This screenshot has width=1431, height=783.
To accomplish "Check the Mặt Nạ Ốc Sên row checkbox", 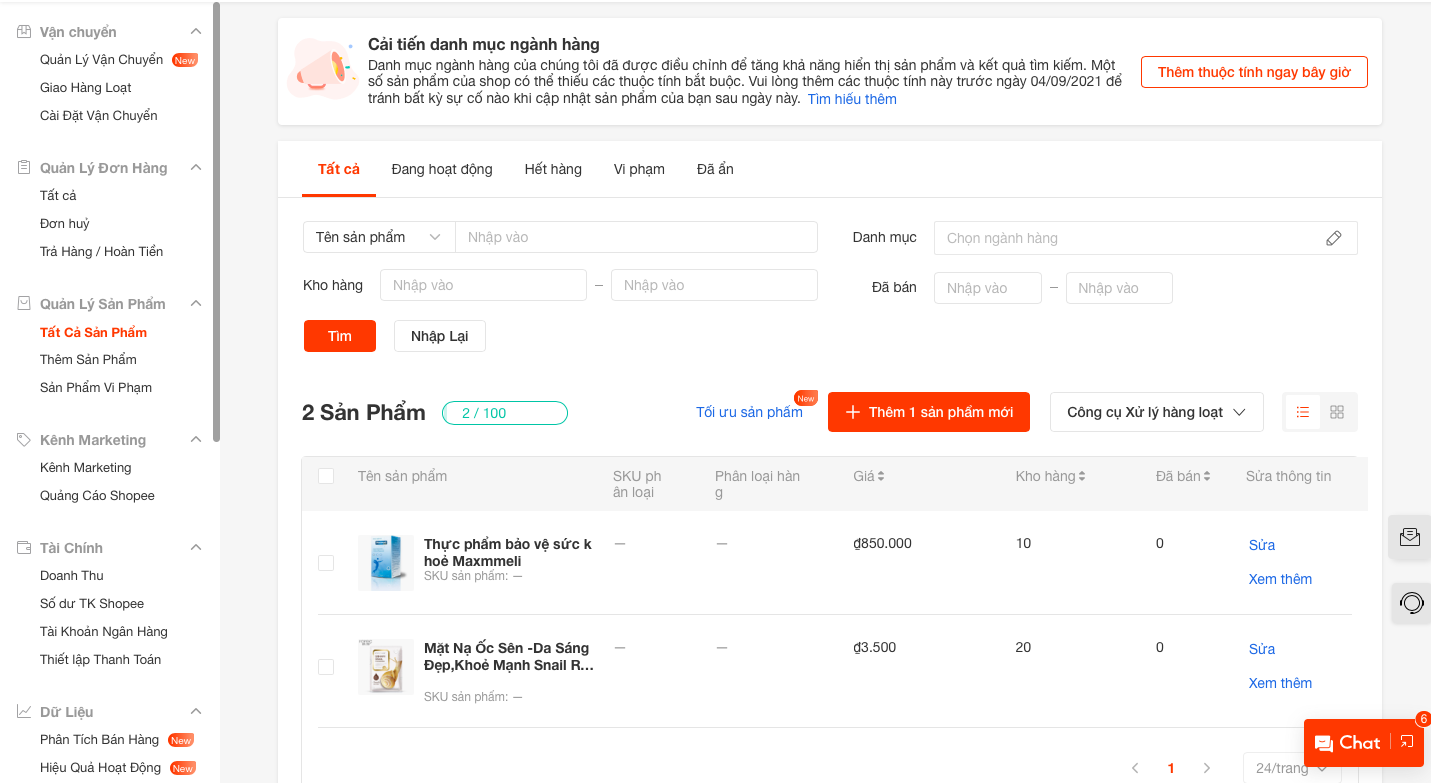I will point(326,667).
